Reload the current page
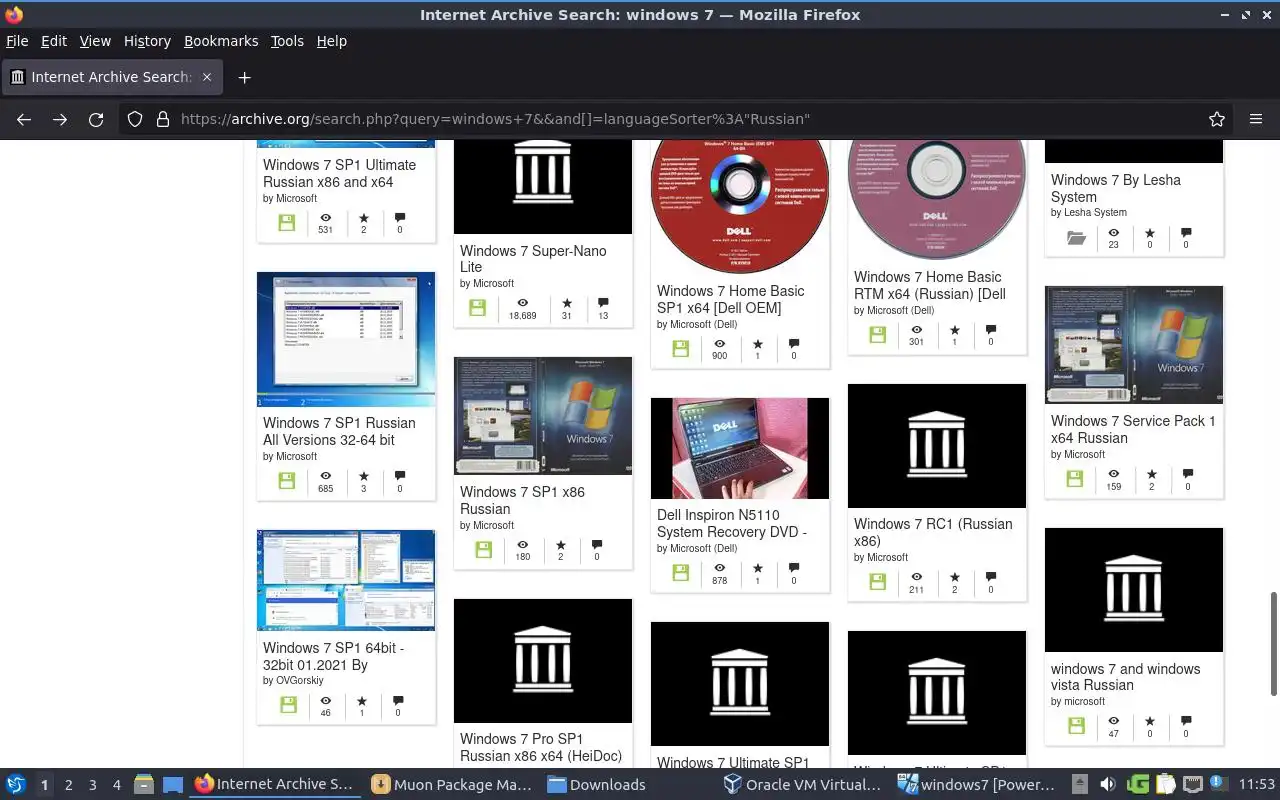The width and height of the screenshot is (1280, 800). pos(96,119)
